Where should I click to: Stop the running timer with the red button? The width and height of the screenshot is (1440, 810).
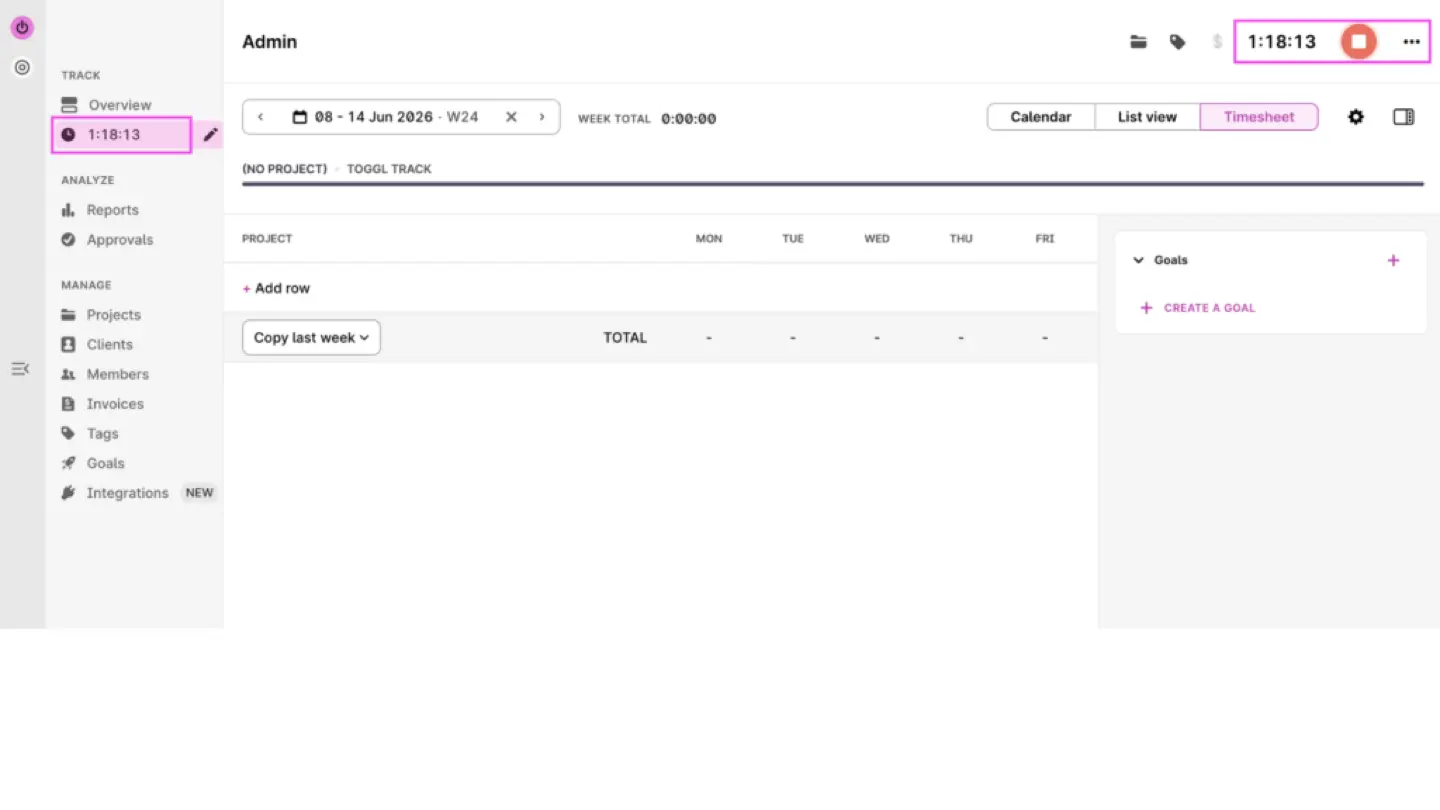pyautogui.click(x=1358, y=41)
